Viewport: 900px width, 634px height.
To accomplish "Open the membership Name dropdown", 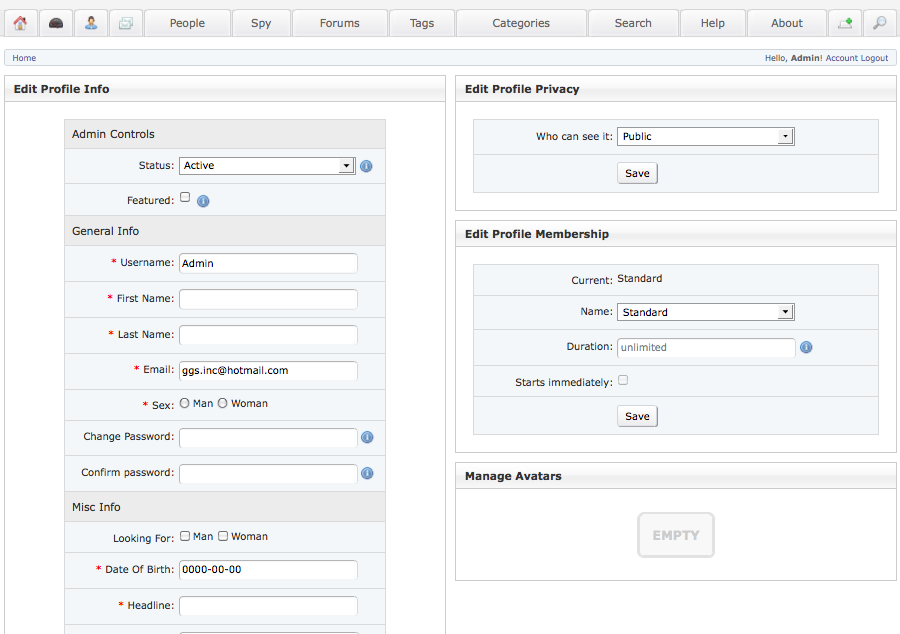I will (x=705, y=312).
